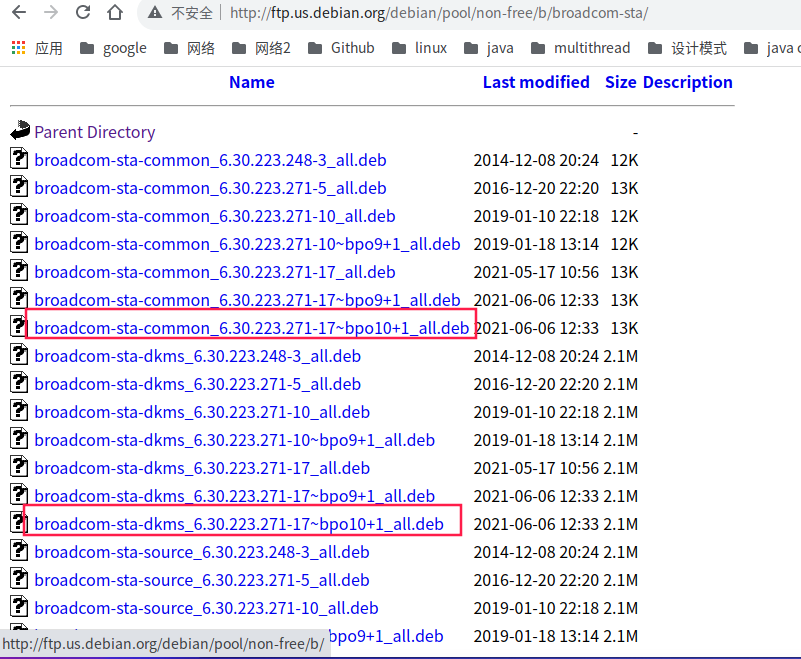The image size is (801, 659).
Task: Click the browser forward arrow
Action: pyautogui.click(x=51, y=13)
